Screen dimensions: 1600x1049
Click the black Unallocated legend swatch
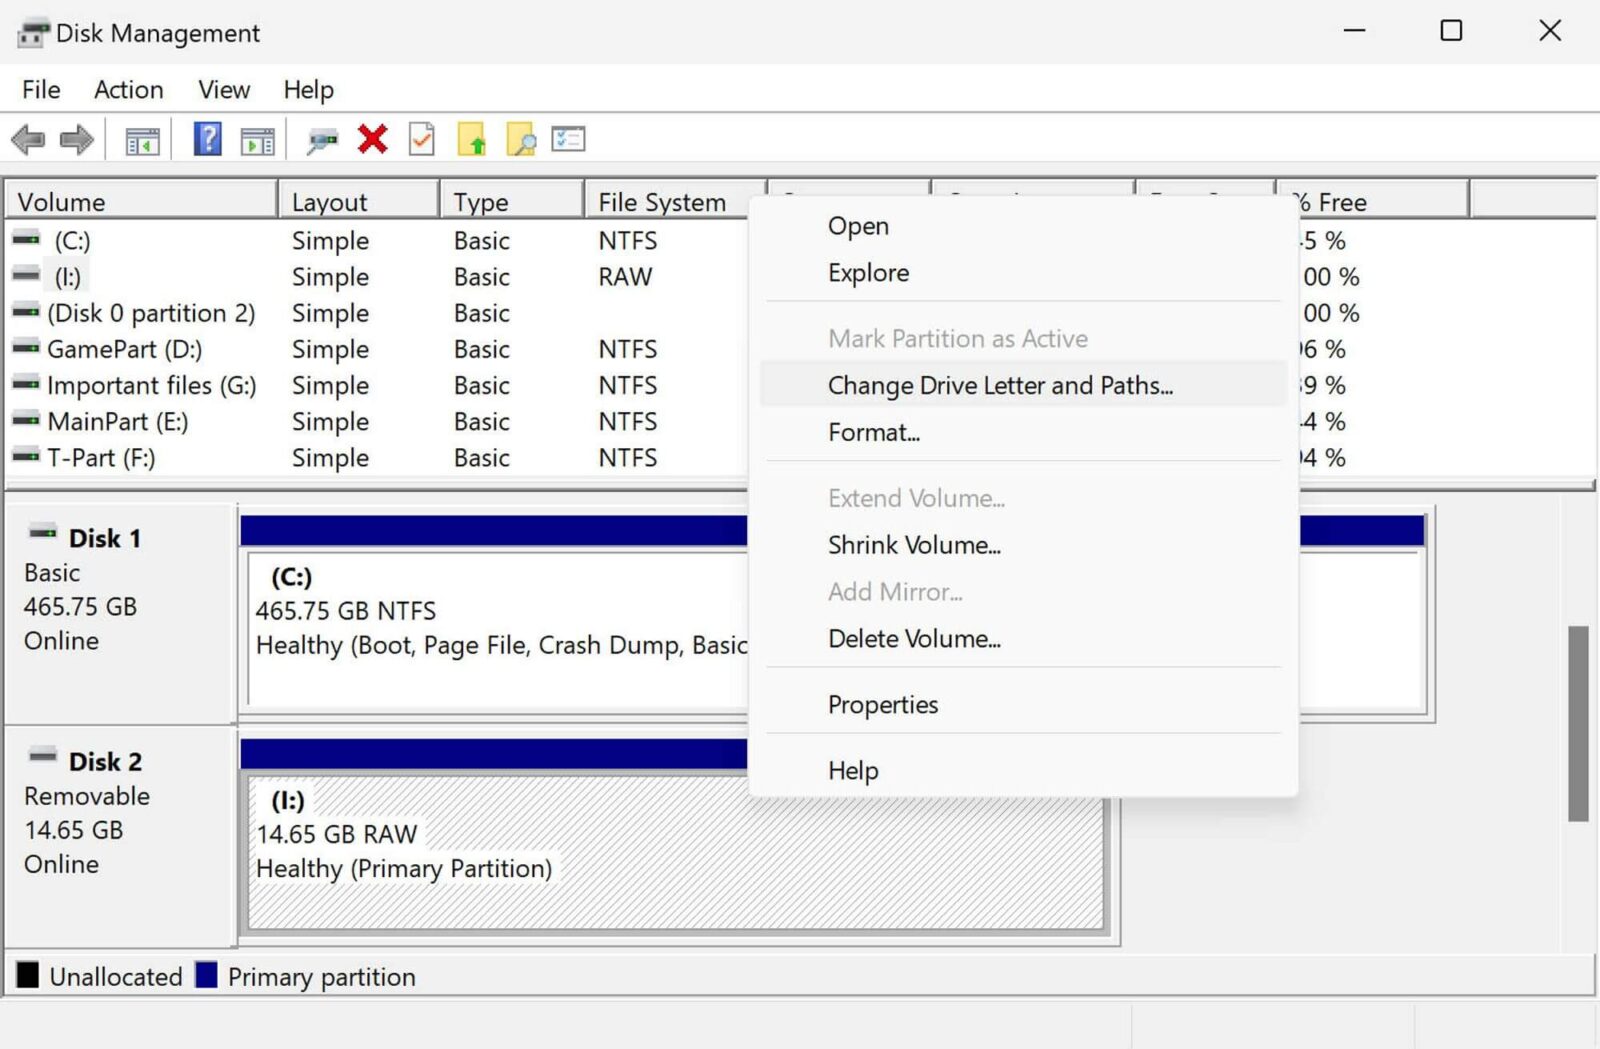coord(29,976)
